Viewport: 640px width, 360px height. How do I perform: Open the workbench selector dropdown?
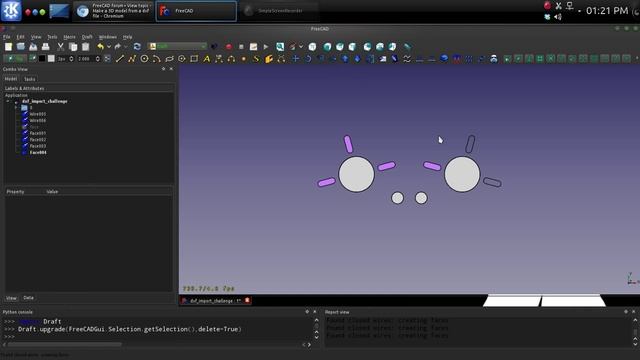pos(178,47)
